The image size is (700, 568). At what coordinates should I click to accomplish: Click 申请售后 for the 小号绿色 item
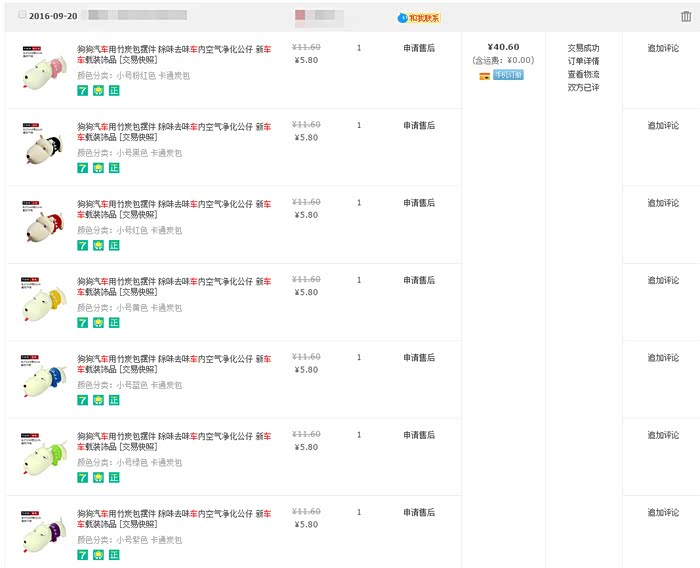[x=419, y=435]
